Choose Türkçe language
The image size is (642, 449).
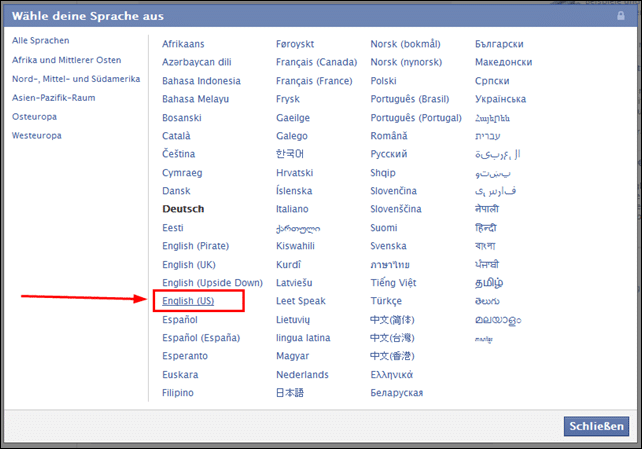pos(386,301)
